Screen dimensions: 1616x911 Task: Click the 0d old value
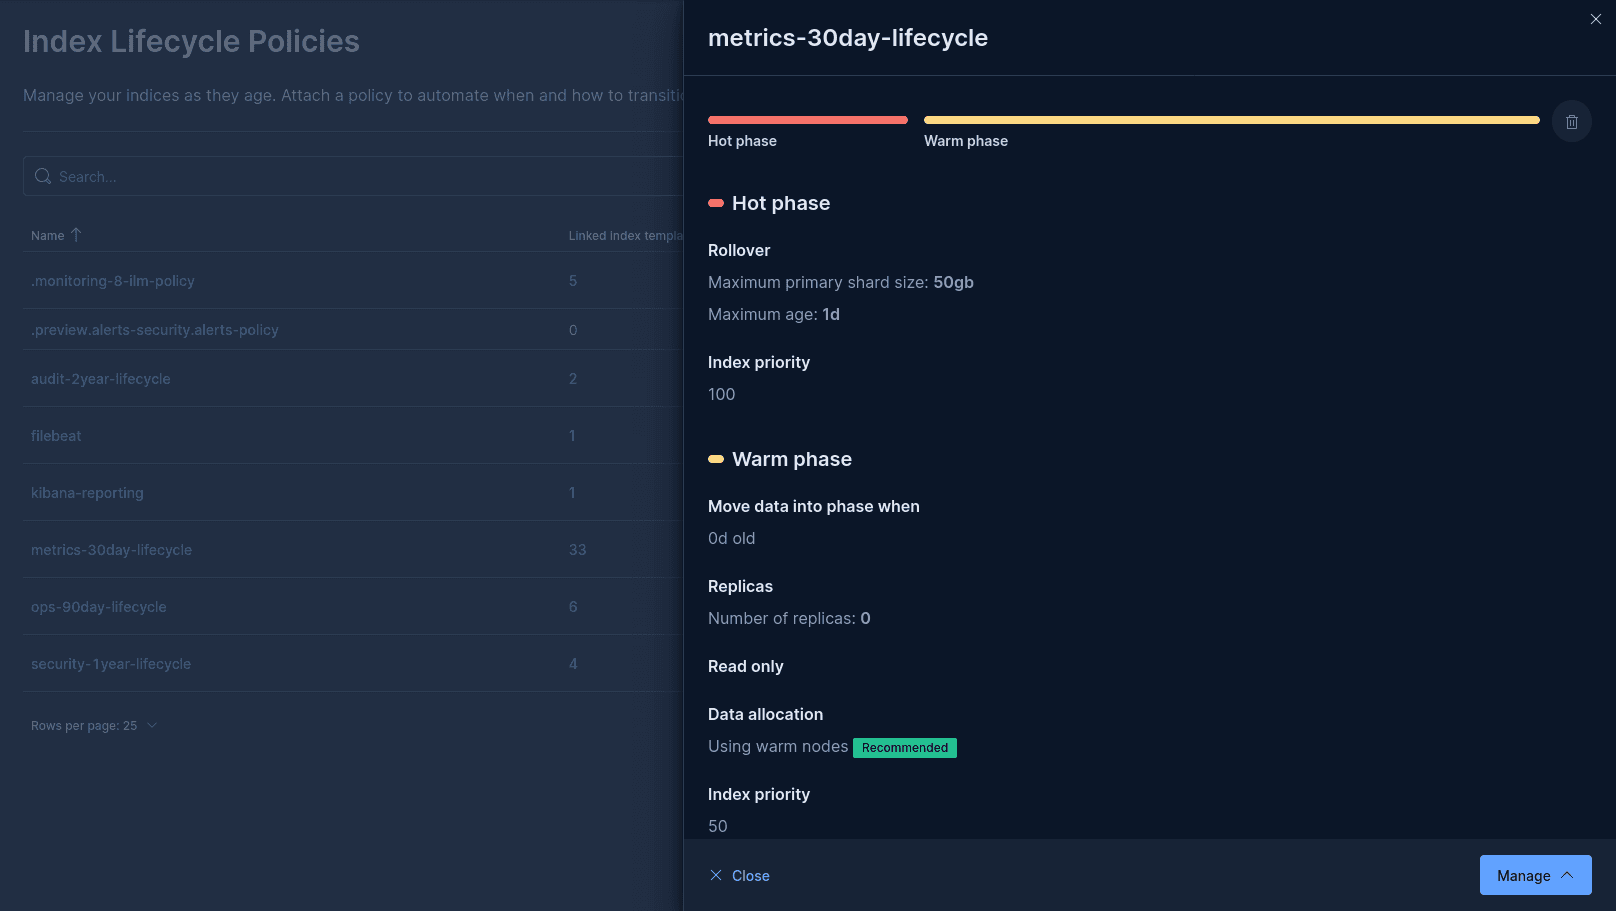[x=732, y=538]
